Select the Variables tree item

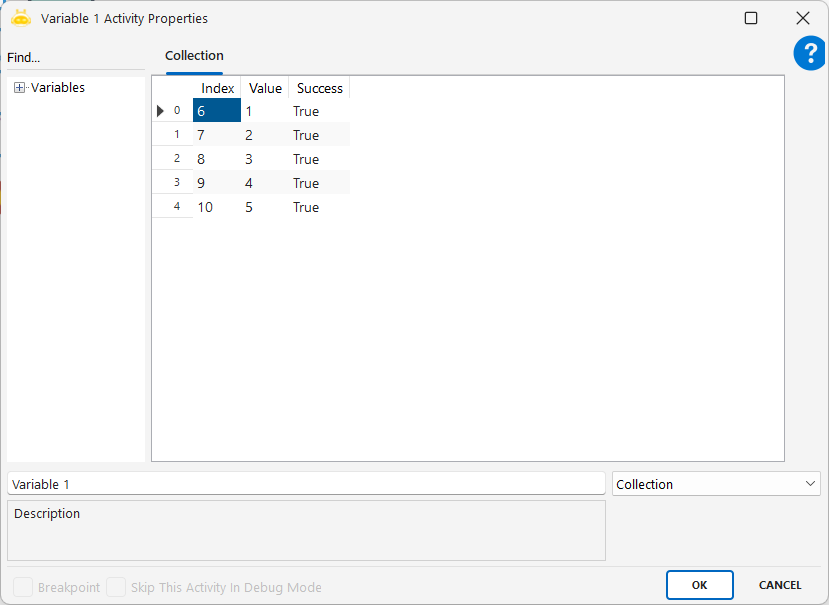click(58, 88)
